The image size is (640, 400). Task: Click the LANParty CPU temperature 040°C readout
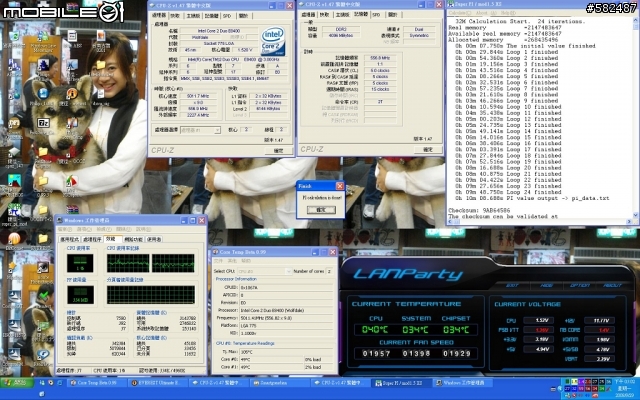tap(375, 329)
